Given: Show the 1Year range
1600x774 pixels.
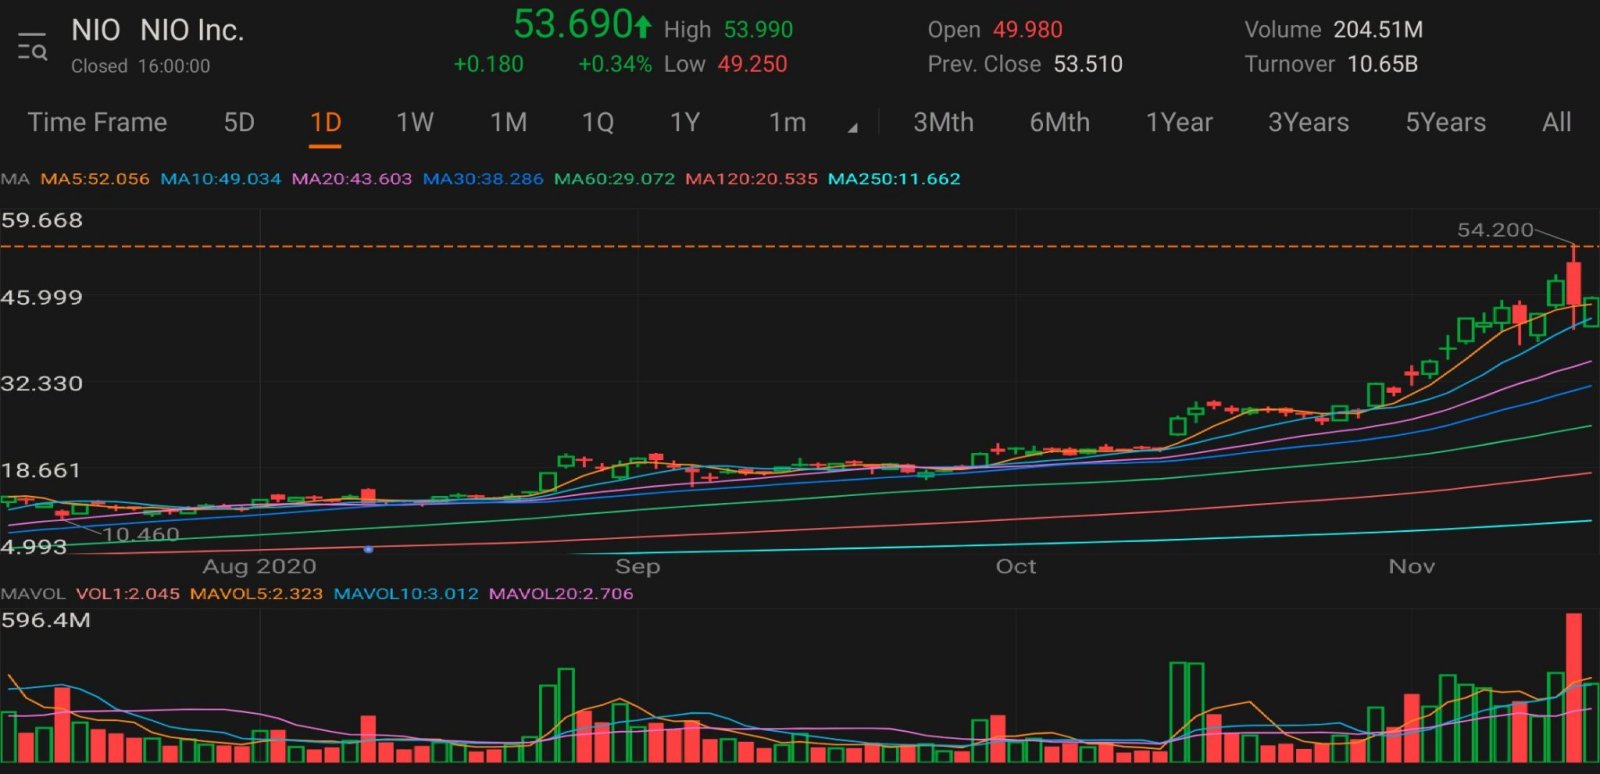Looking at the screenshot, I should pyautogui.click(x=1179, y=122).
